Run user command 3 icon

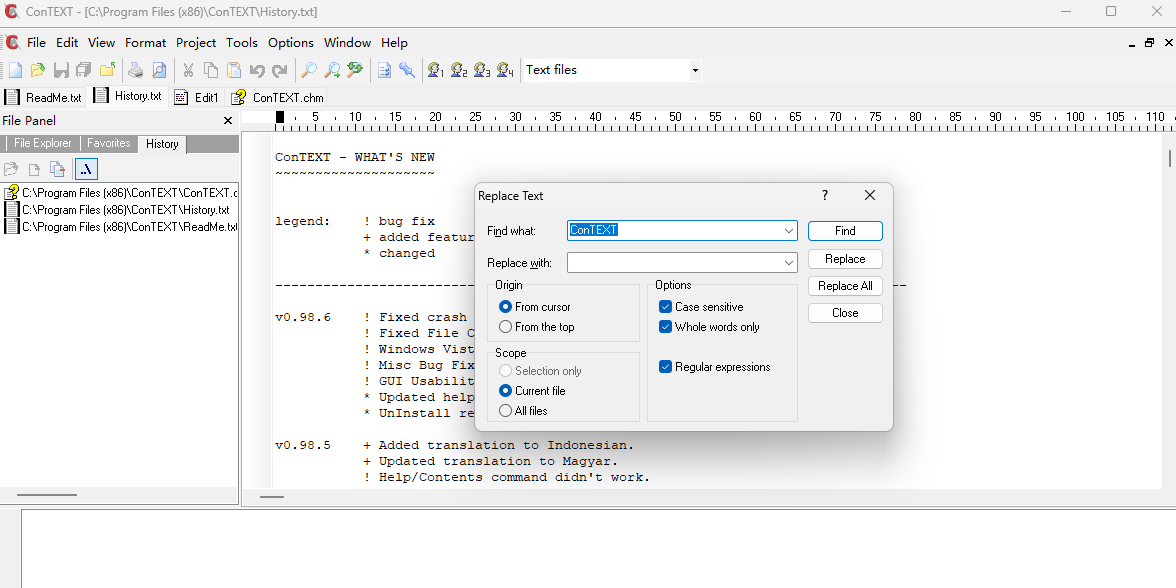(482, 70)
